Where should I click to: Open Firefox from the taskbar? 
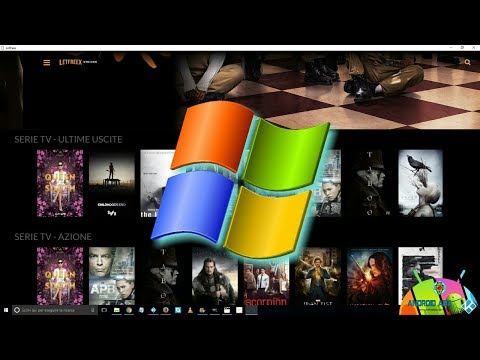tap(166, 310)
